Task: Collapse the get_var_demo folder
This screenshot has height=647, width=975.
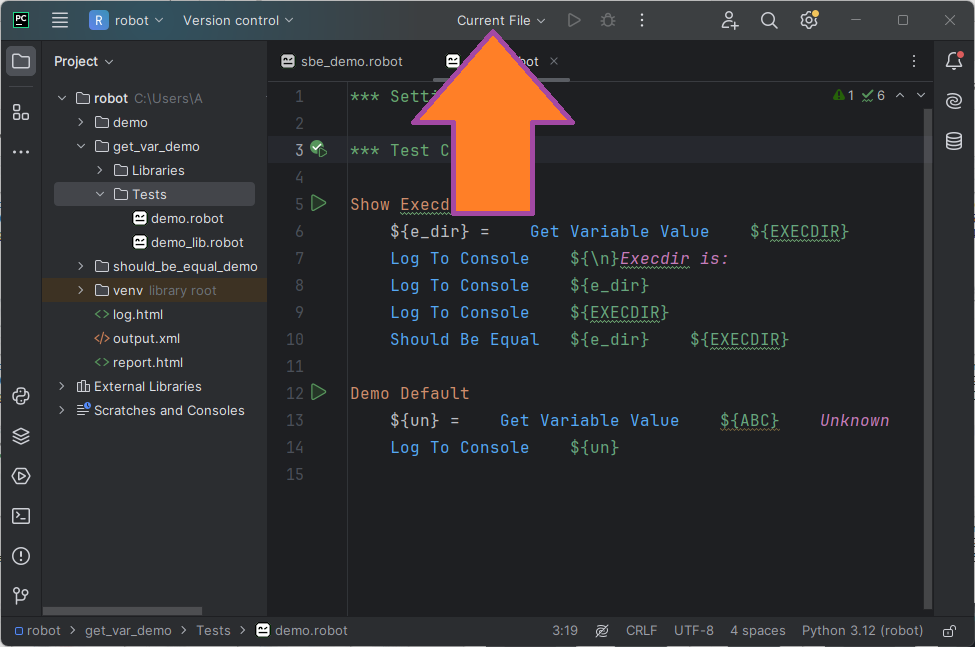Action: coord(81,146)
